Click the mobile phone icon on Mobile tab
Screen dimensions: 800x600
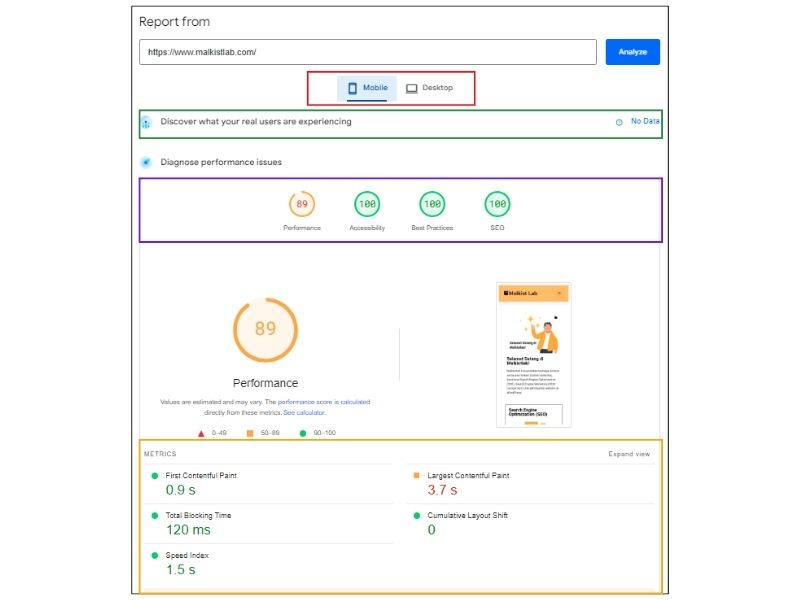click(353, 88)
